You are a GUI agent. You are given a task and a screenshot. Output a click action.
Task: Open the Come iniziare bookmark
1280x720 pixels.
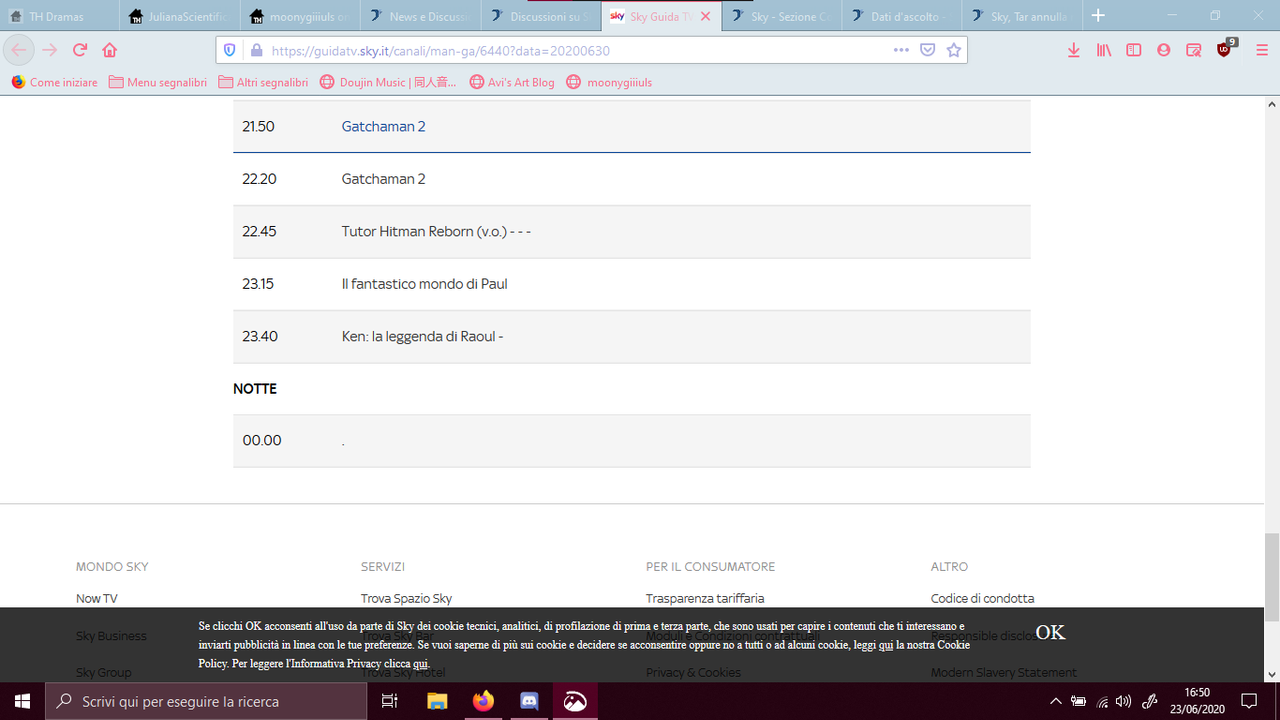point(54,82)
